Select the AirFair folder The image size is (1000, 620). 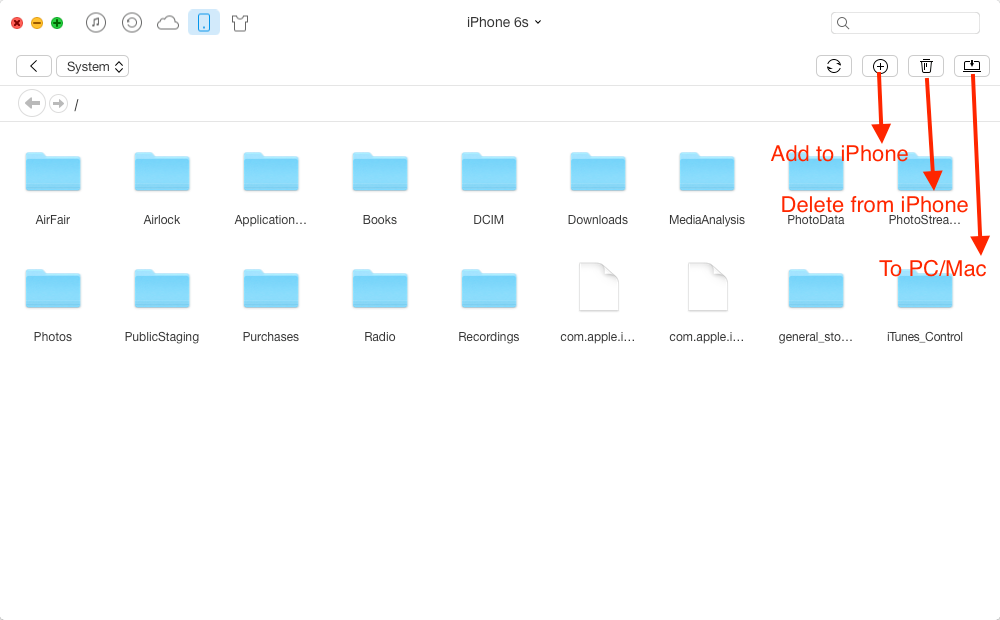(53, 172)
